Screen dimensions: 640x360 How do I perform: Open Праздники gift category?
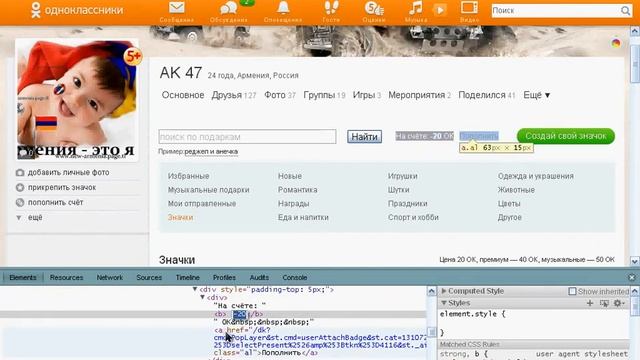pyautogui.click(x=408, y=203)
